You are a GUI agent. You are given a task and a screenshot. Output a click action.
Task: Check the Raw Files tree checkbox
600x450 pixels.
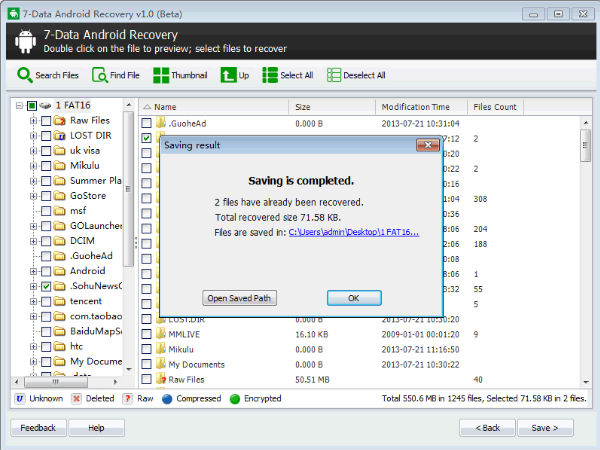click(x=46, y=121)
